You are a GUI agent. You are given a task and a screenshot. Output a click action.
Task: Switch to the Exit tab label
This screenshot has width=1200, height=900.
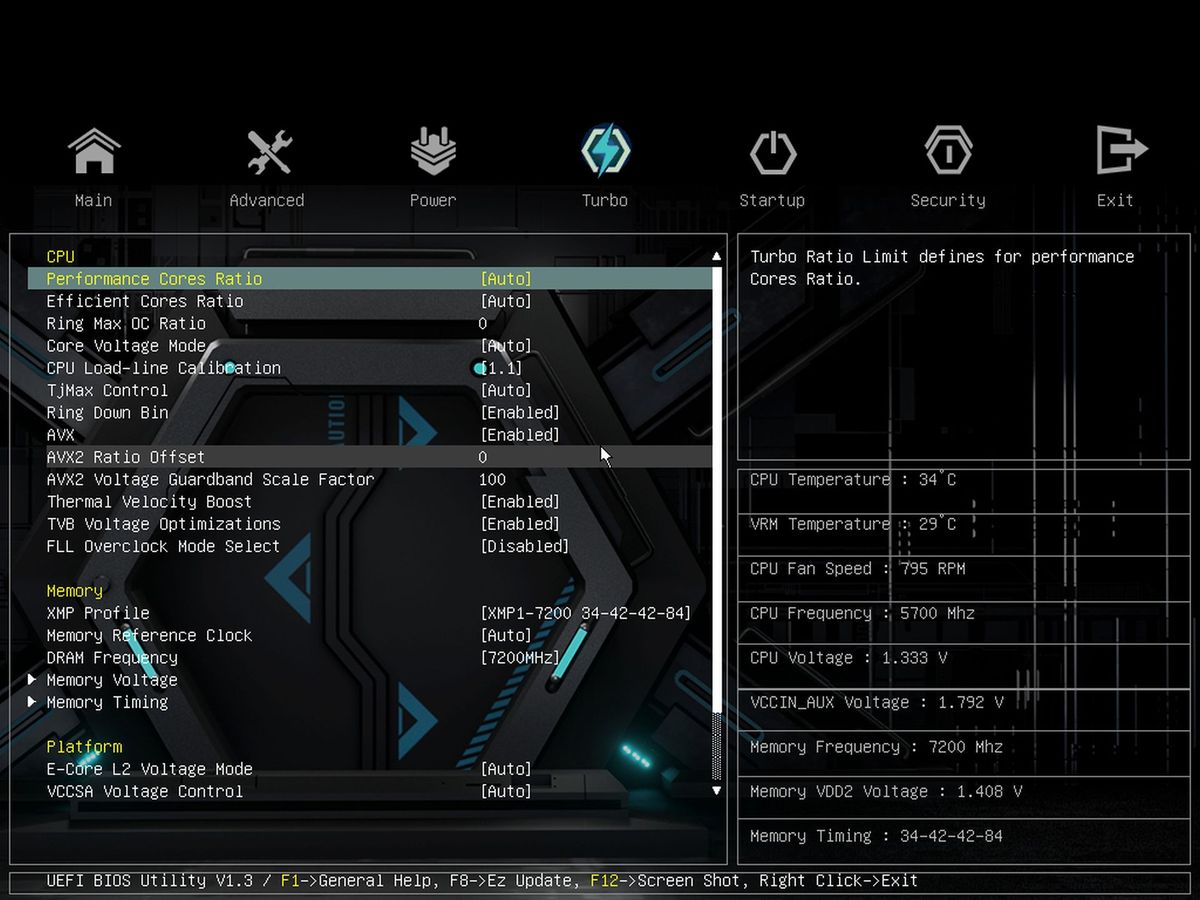(1115, 200)
